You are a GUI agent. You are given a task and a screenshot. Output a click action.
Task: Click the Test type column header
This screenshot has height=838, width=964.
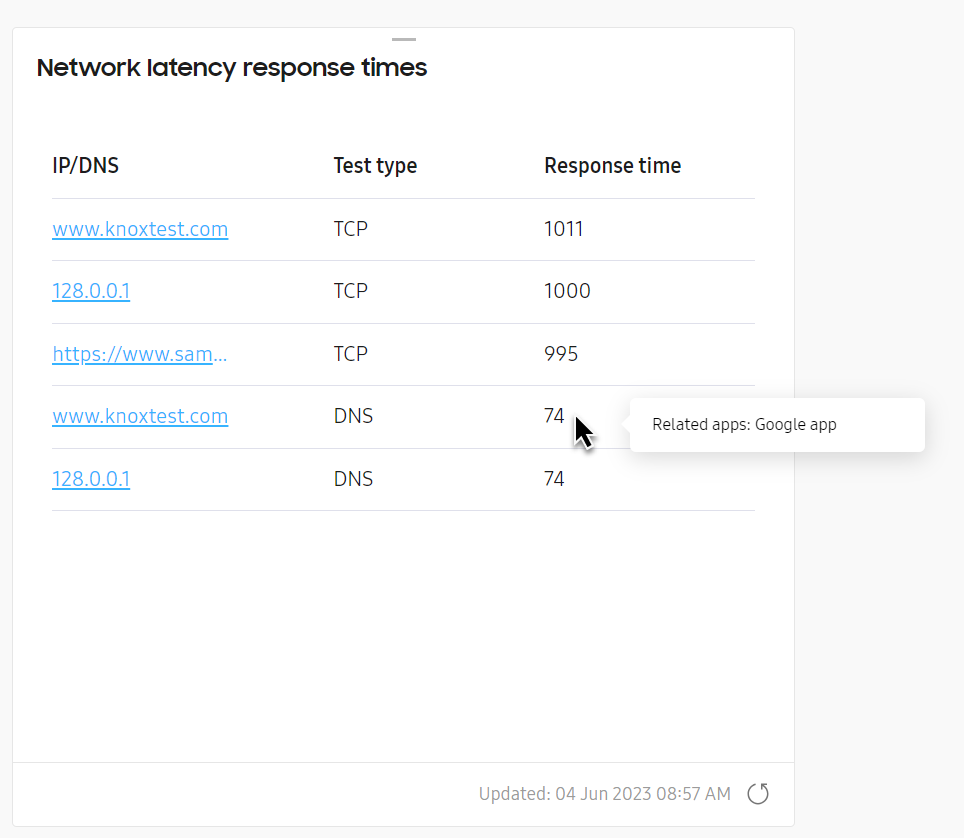click(x=375, y=165)
